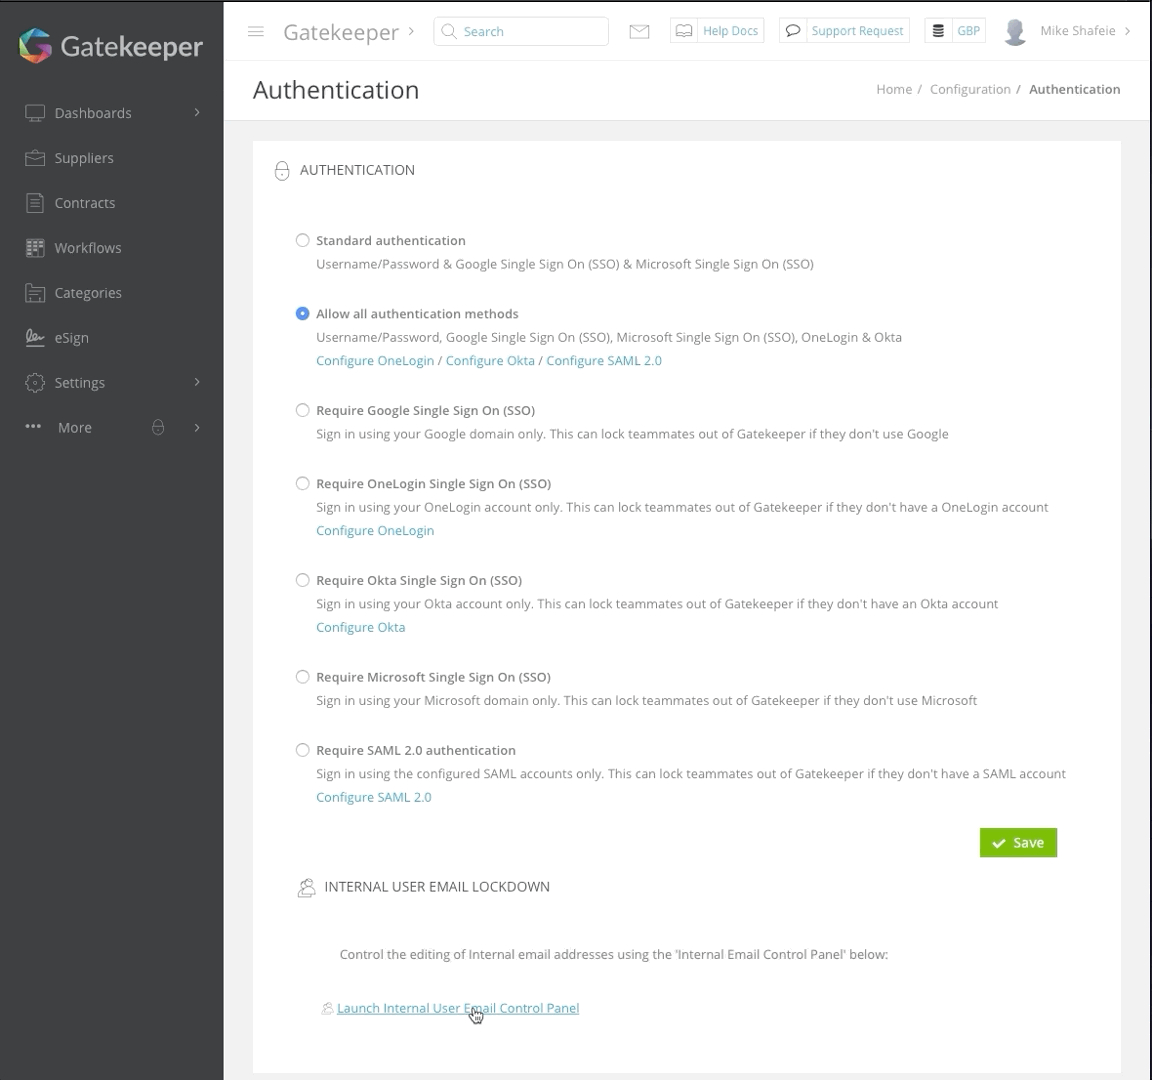Click the Suppliers briefcase icon
The width and height of the screenshot is (1152, 1080).
click(x=35, y=158)
